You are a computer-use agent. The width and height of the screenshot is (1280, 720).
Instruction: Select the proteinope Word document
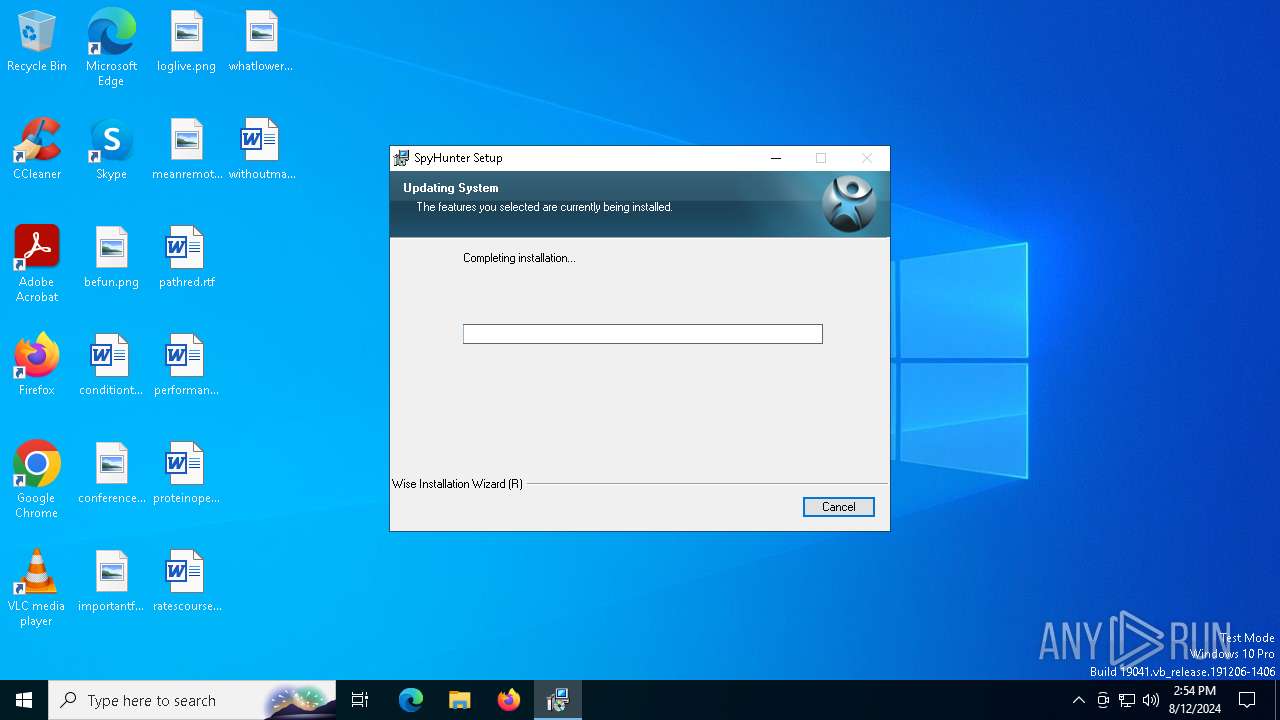tap(187, 474)
